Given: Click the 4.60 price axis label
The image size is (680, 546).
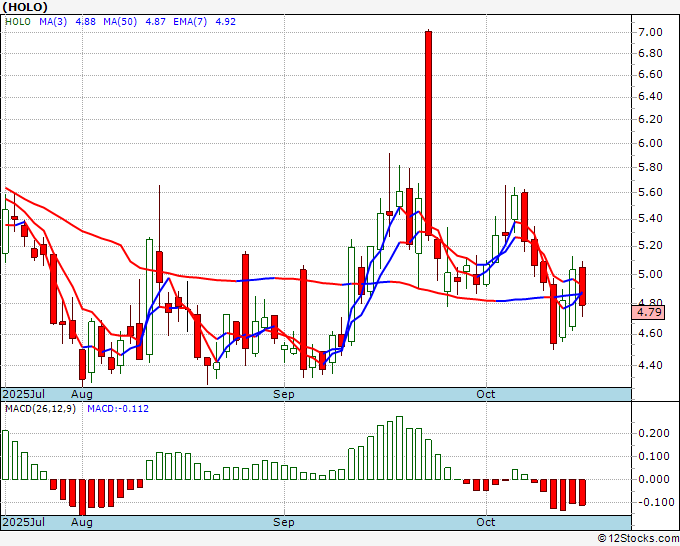Looking at the screenshot, I should coord(650,333).
